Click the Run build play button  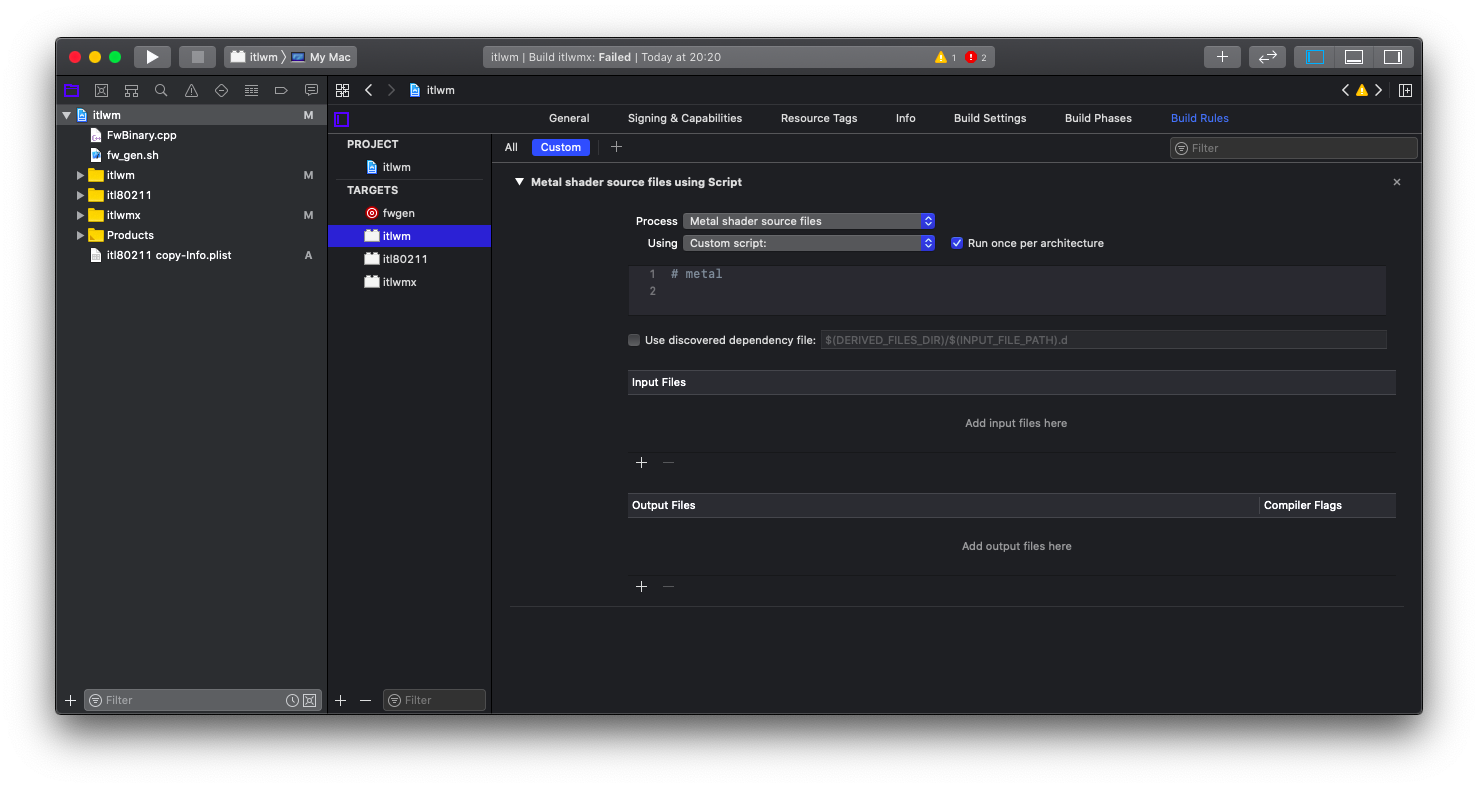pos(152,57)
